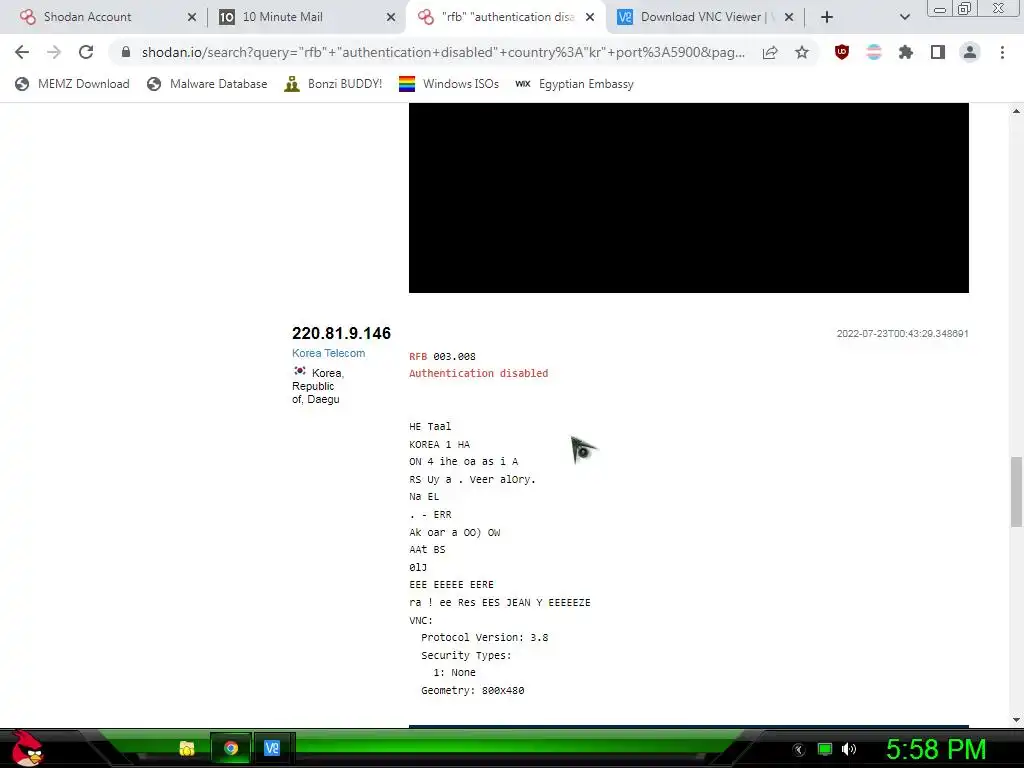Viewport: 1024px width, 768px height.
Task: Open the Windows ISOs bookmark
Action: click(x=449, y=84)
